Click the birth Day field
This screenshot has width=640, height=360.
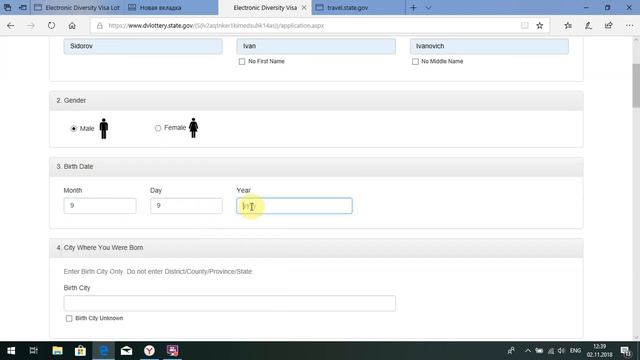pyautogui.click(x=186, y=206)
